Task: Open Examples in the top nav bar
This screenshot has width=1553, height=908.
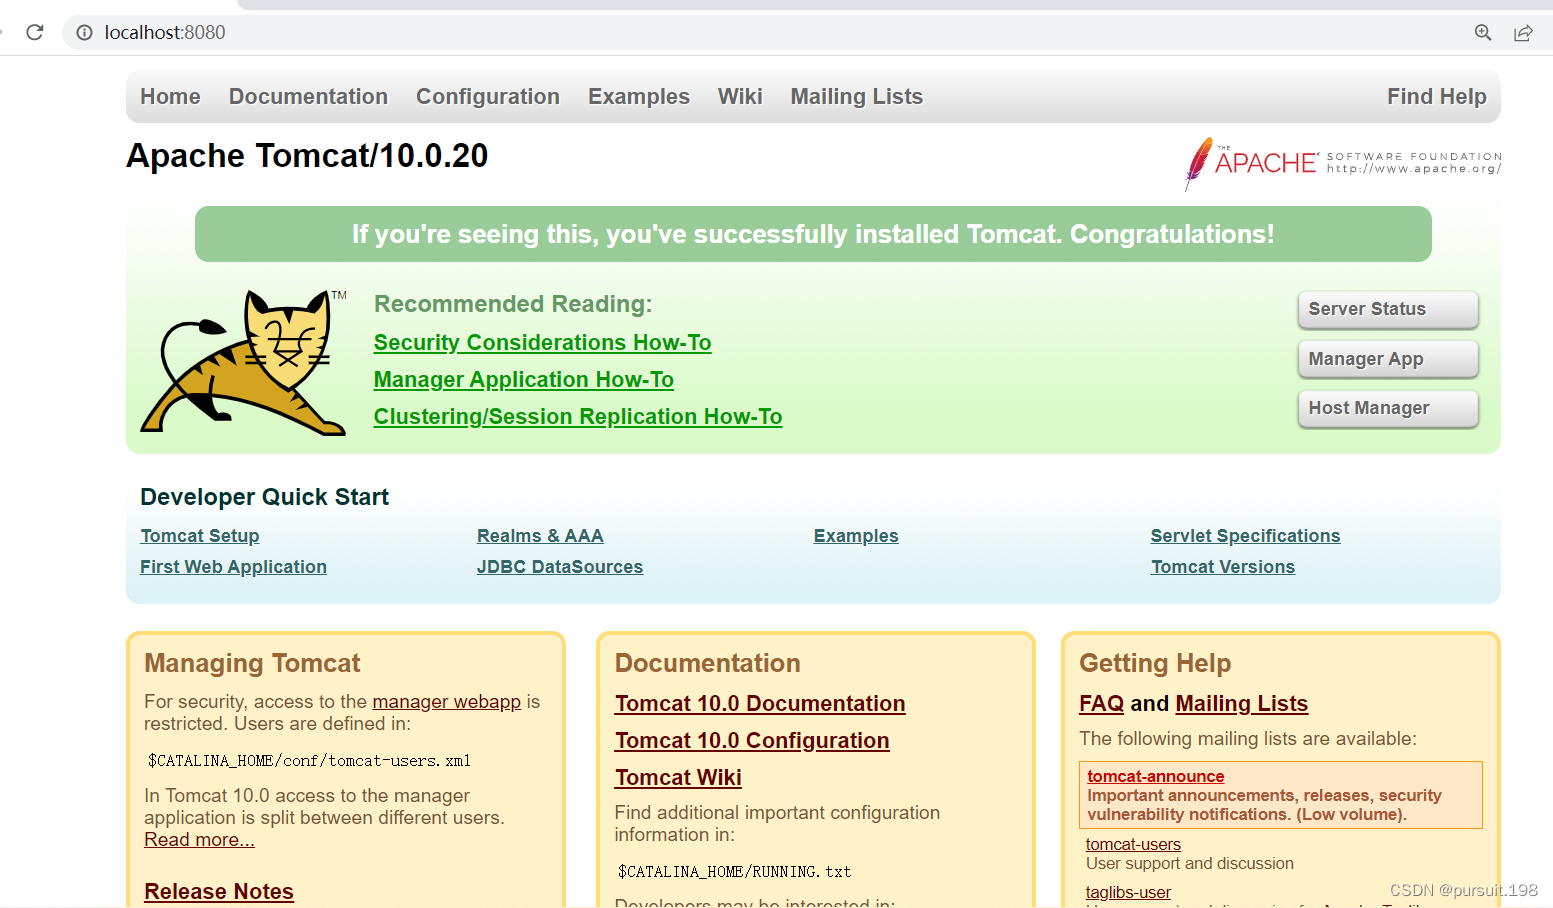Action: 639,97
